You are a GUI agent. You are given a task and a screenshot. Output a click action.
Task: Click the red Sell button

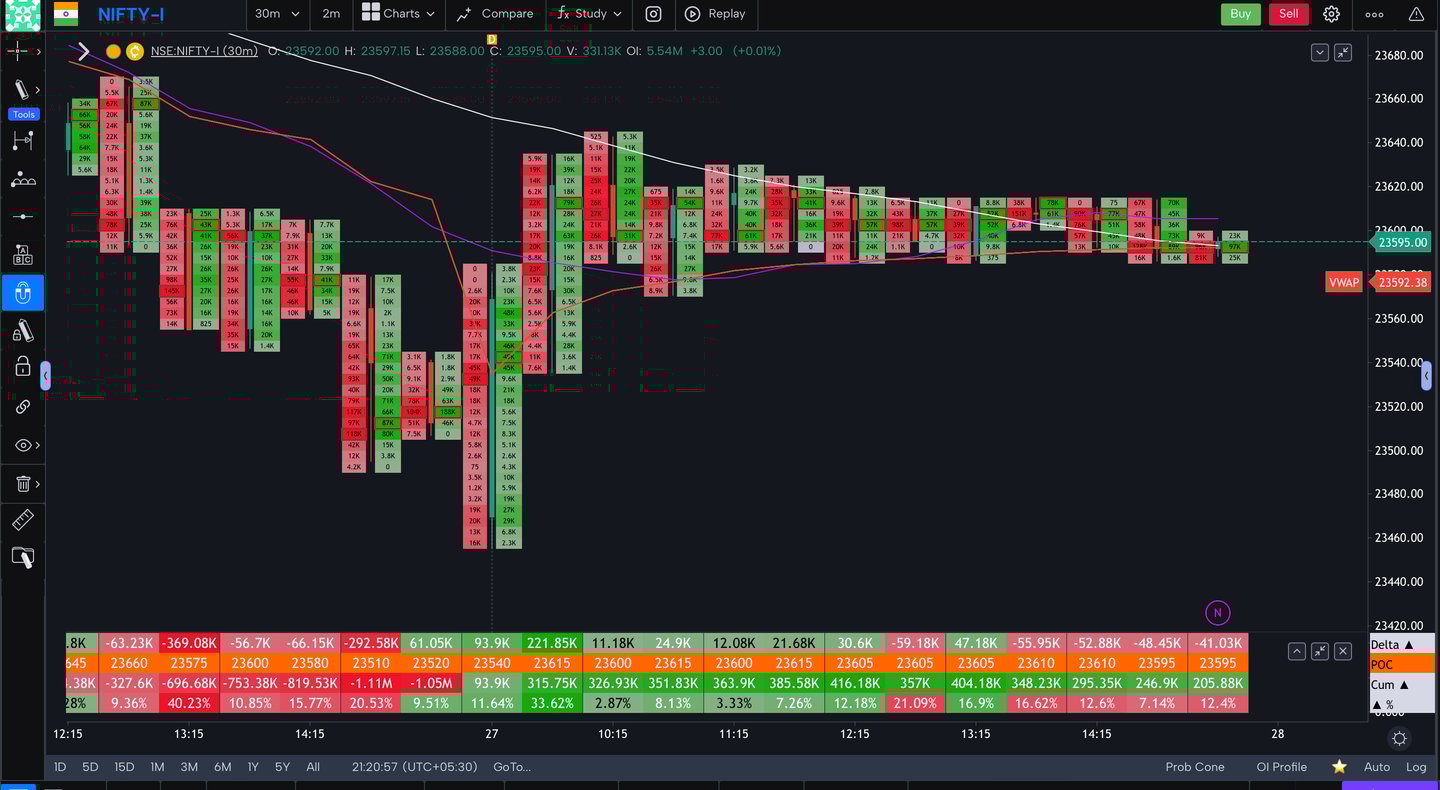1289,14
